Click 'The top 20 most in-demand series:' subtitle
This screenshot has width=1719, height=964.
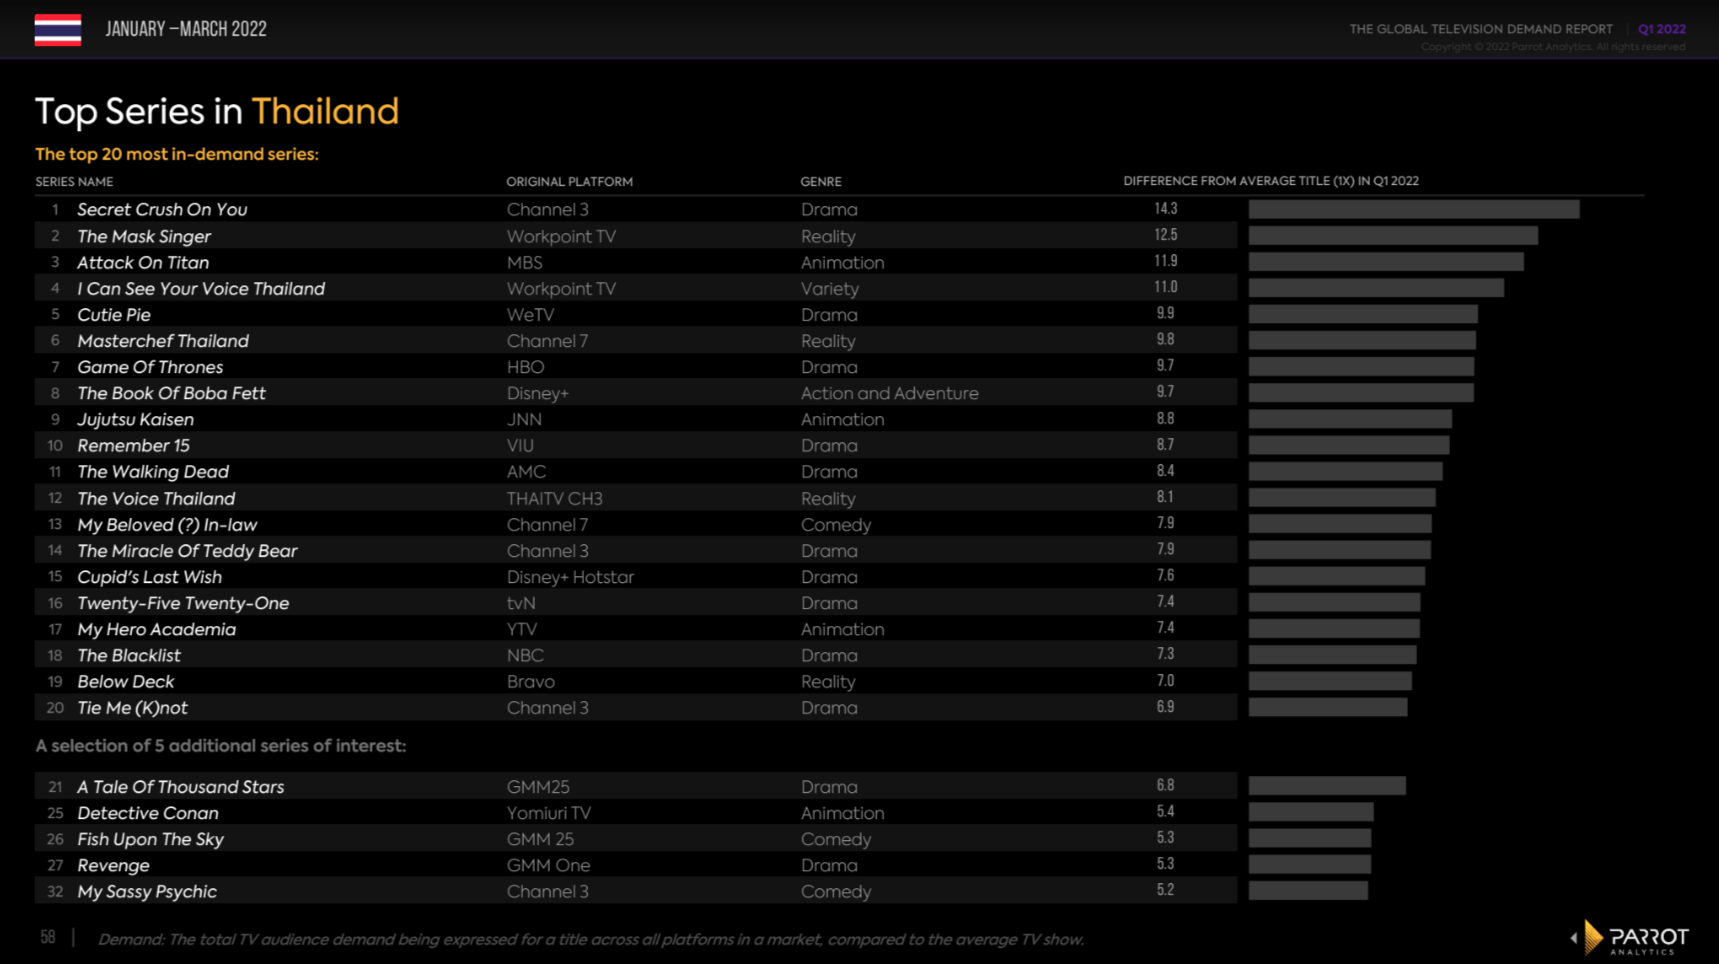coord(177,154)
